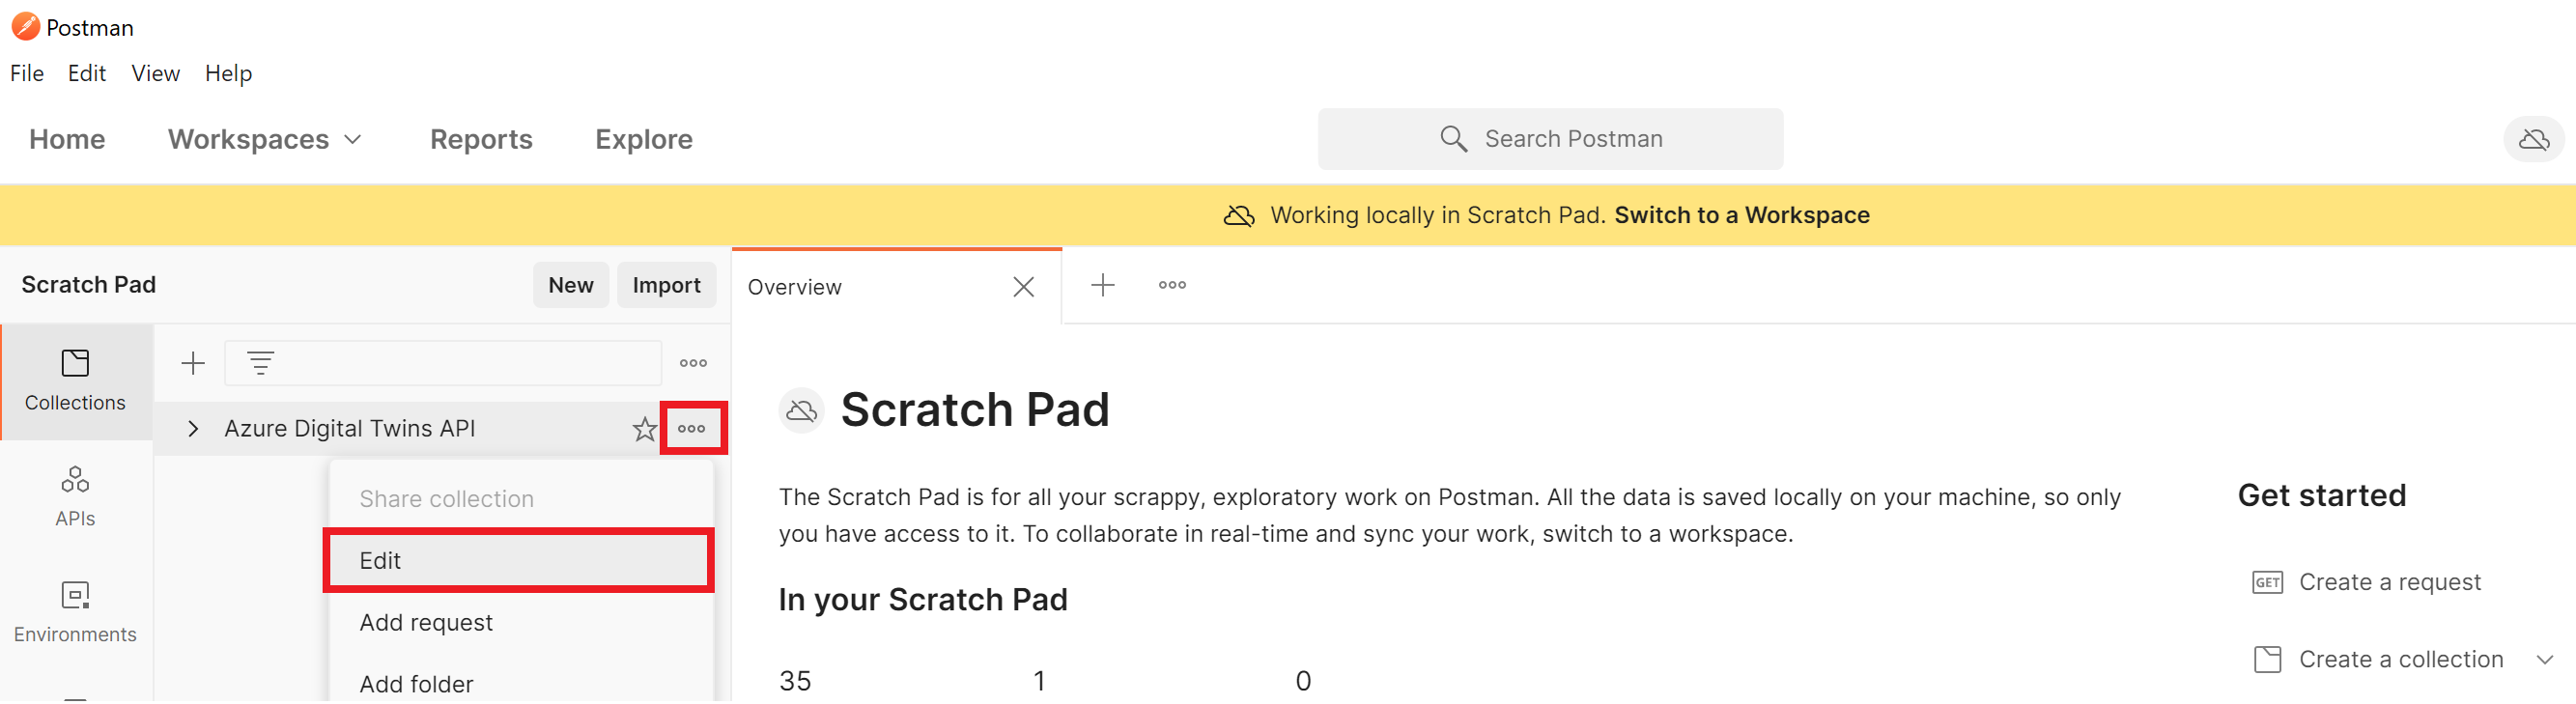Open Azure Digital Twins API actions menu
The image size is (2576, 704).
[x=692, y=429]
